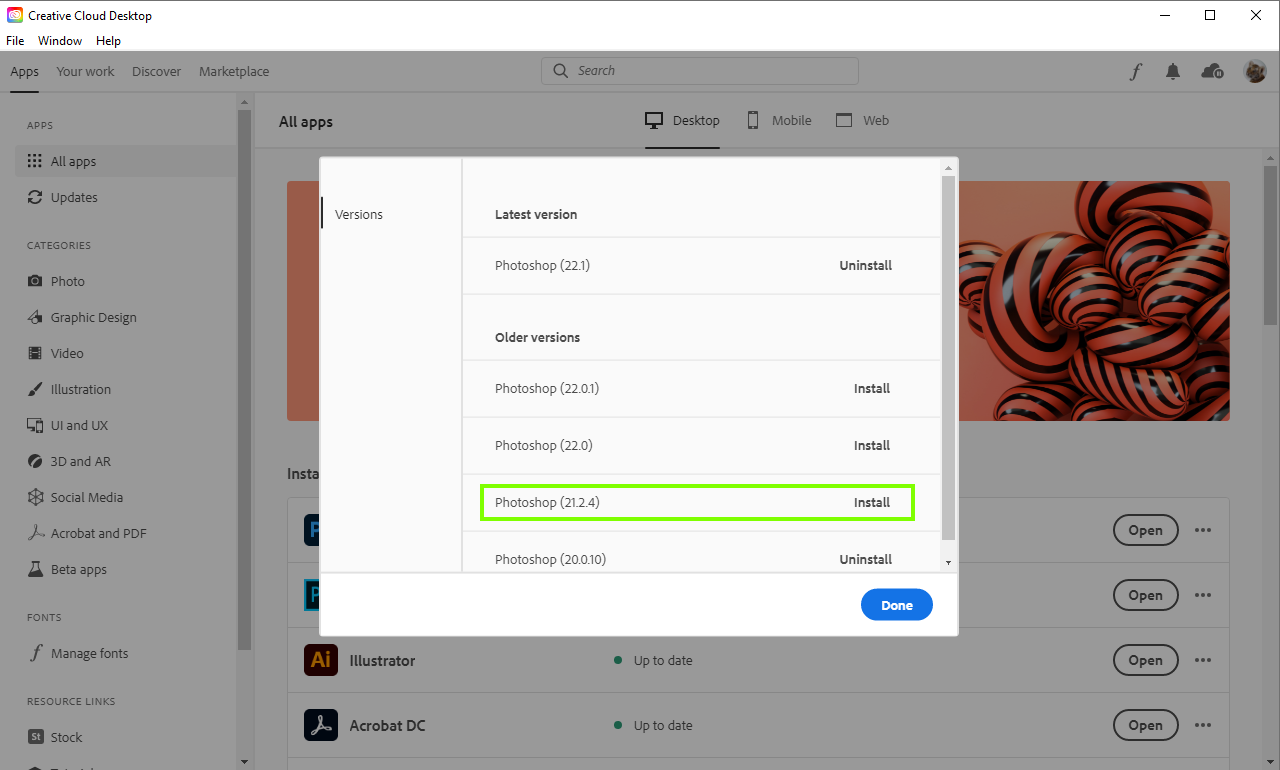Click the Photoshop (22.0.1) version label
The image size is (1280, 770).
pos(547,388)
